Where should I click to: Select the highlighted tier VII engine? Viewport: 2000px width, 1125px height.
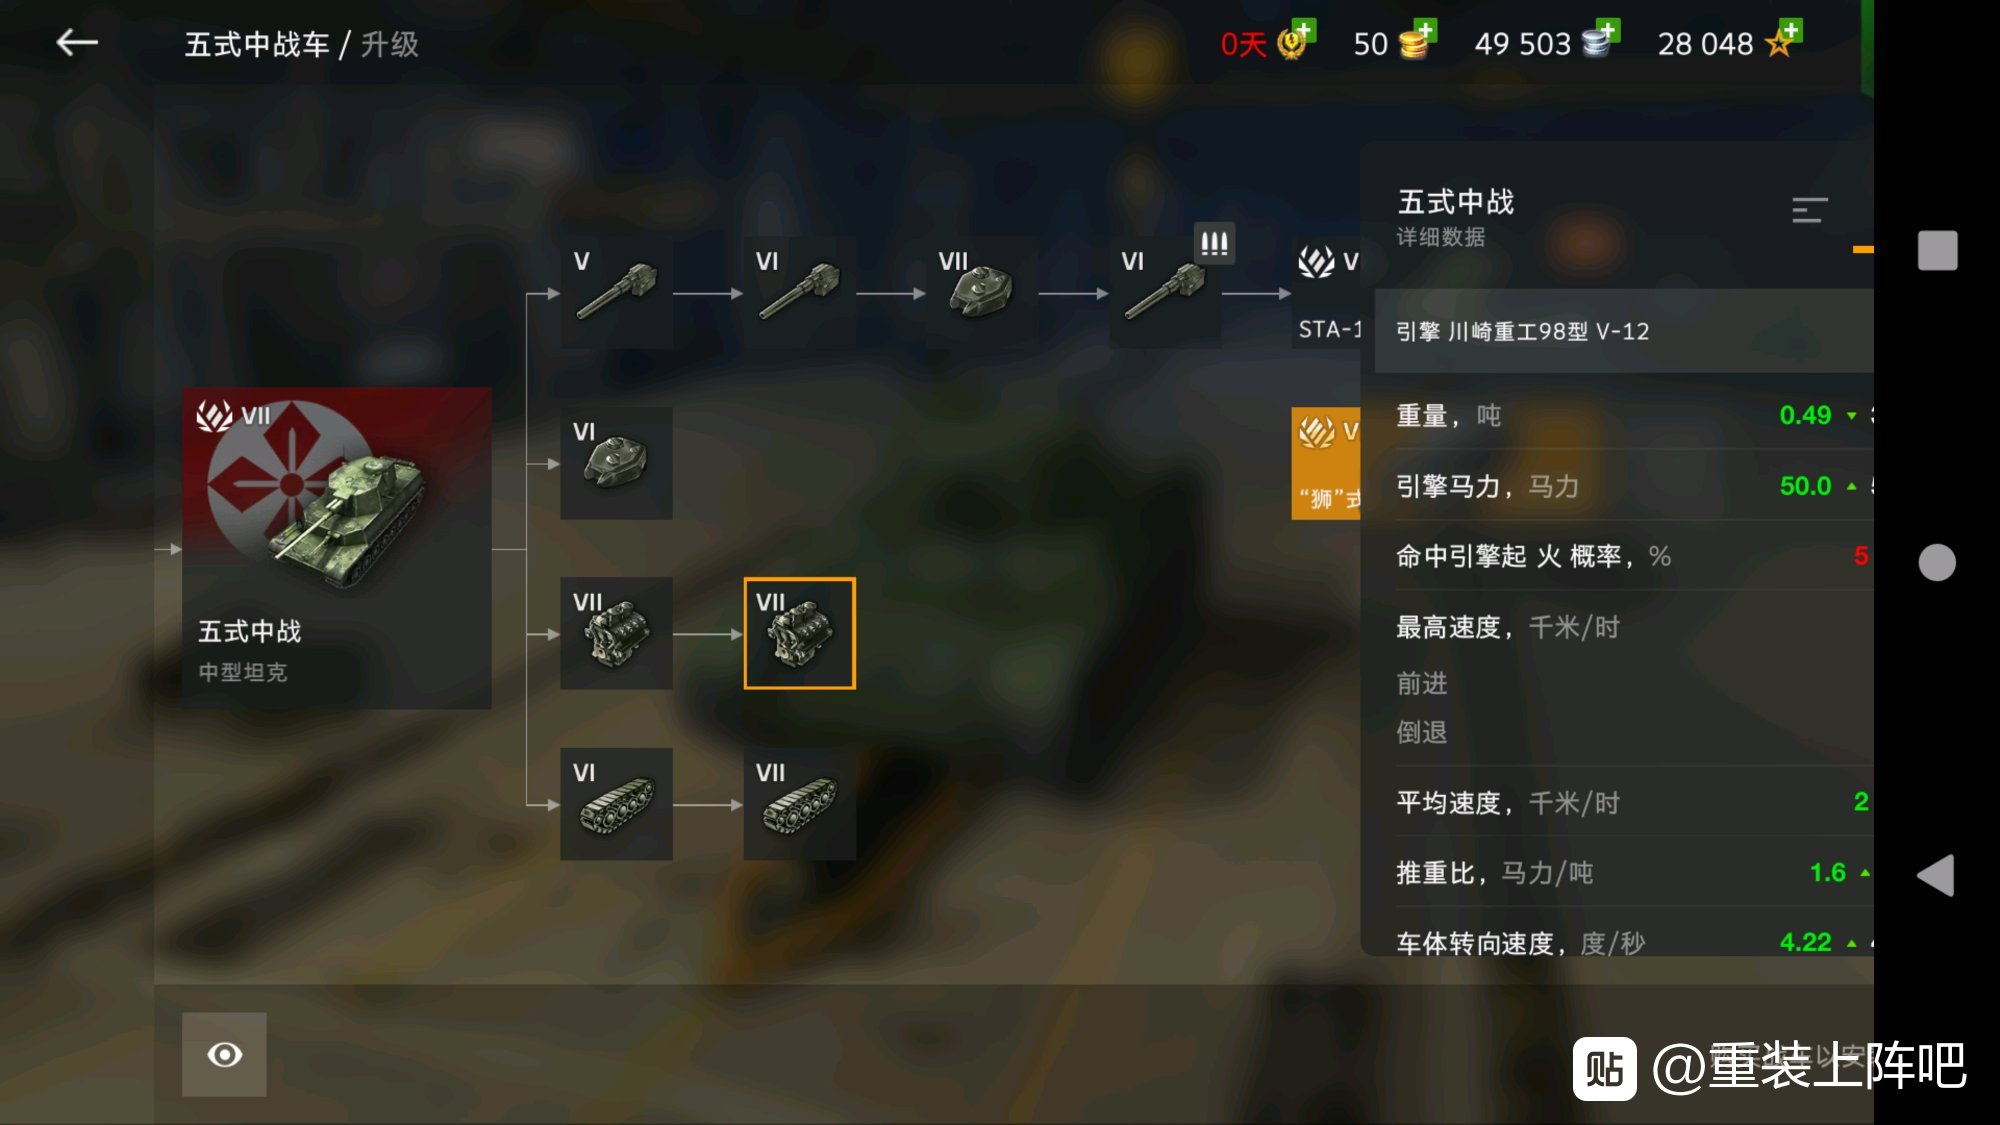799,633
